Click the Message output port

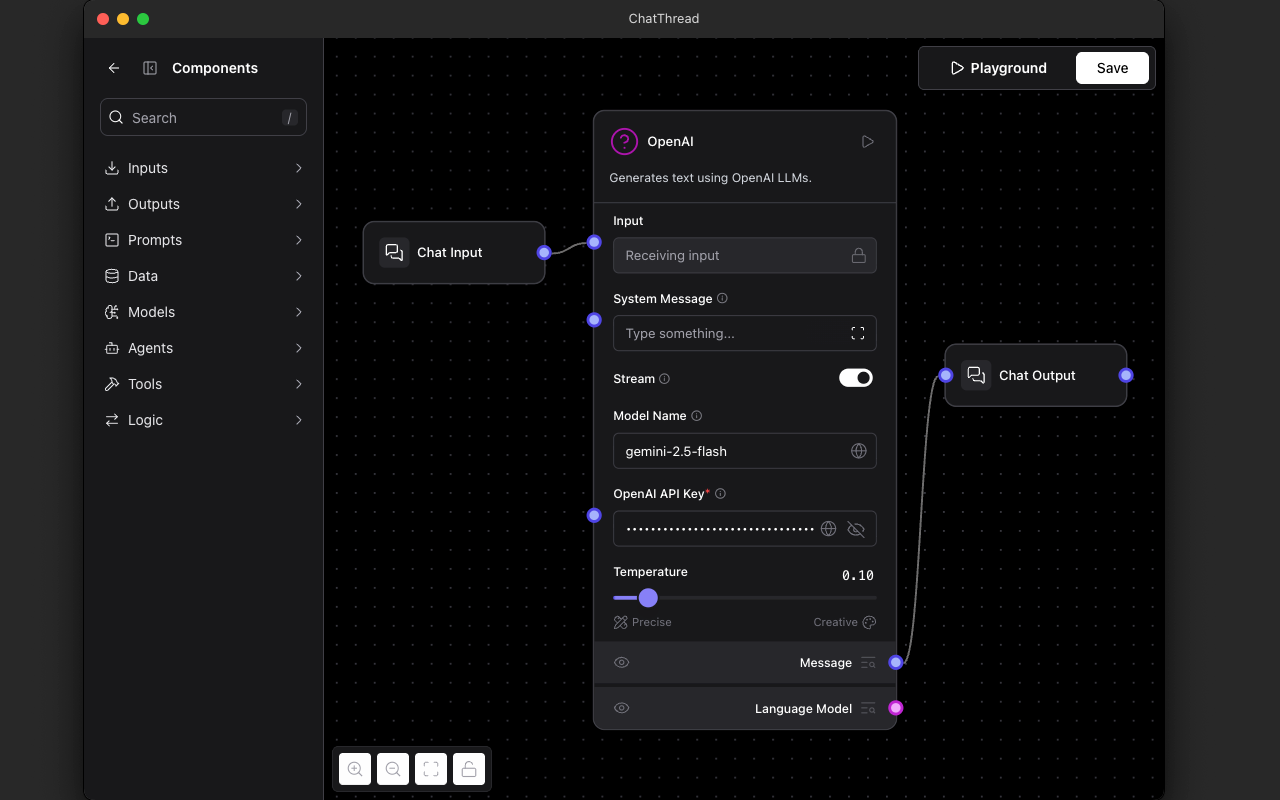point(896,662)
